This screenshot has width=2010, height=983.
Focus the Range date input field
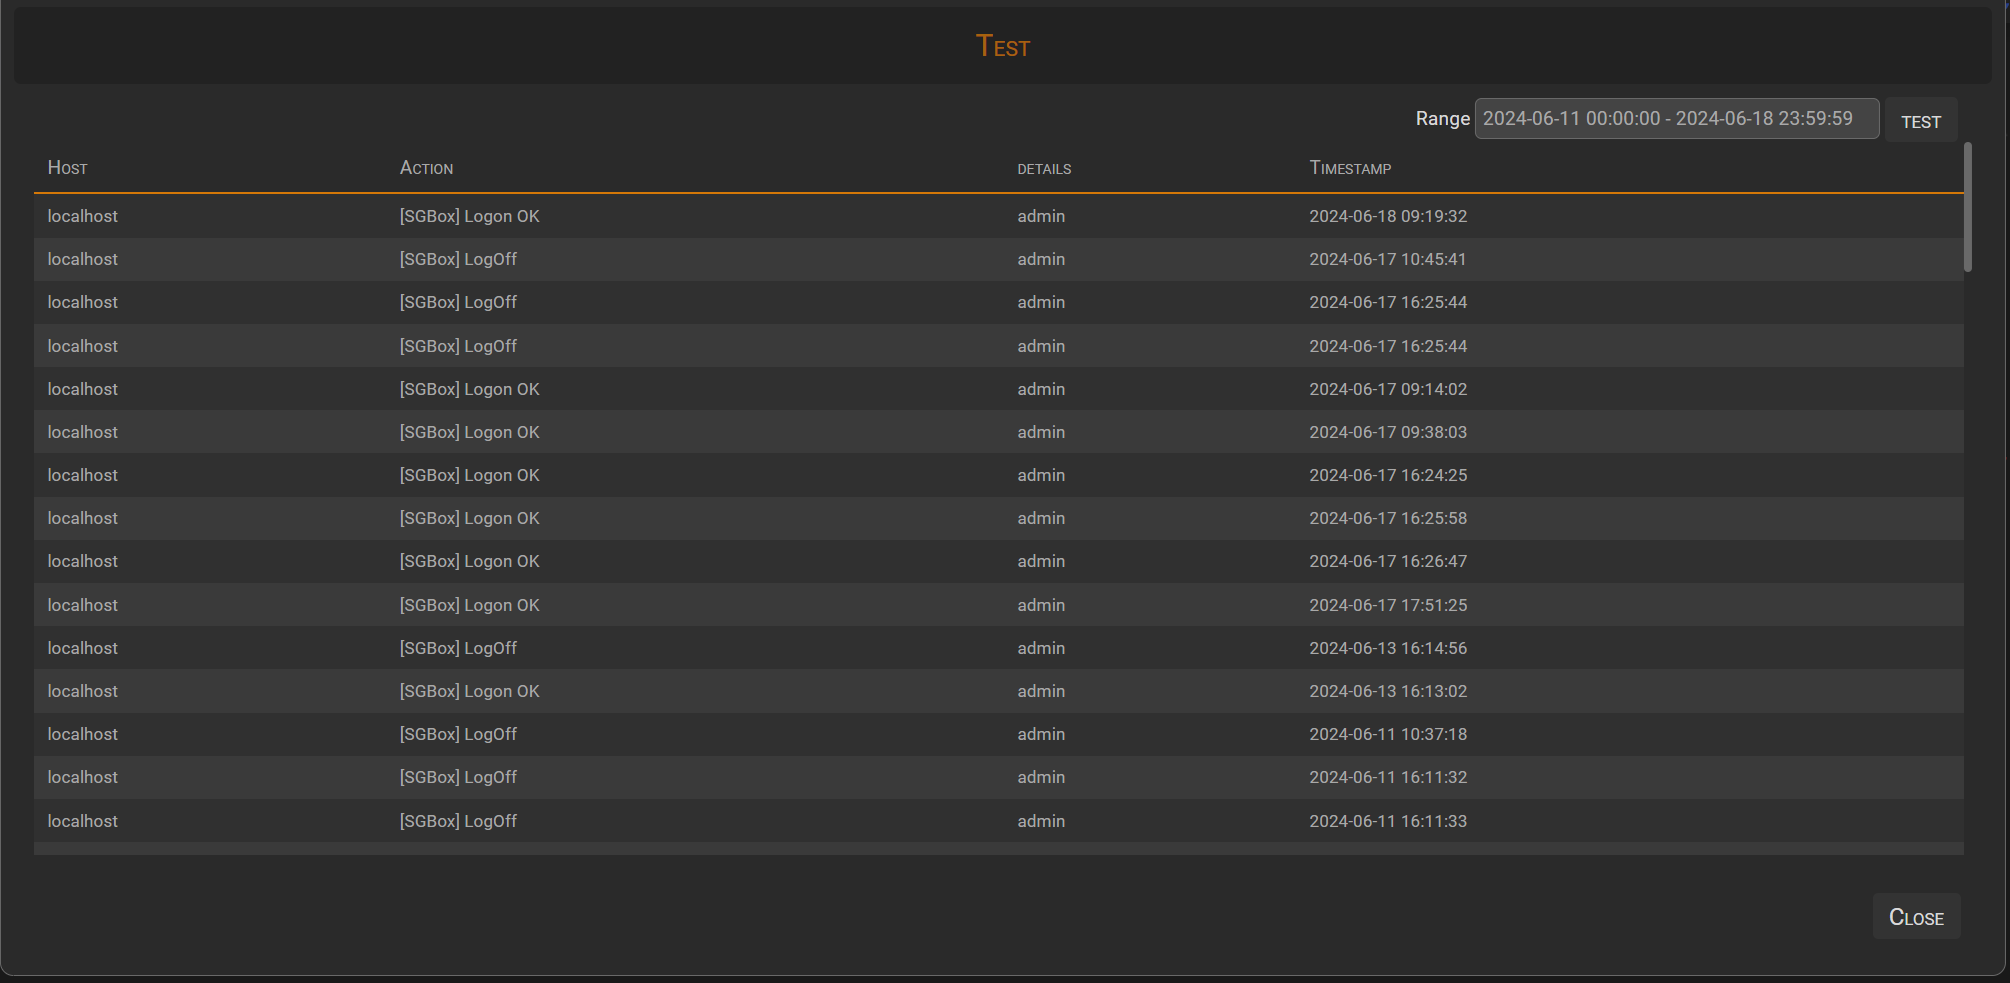(1676, 119)
